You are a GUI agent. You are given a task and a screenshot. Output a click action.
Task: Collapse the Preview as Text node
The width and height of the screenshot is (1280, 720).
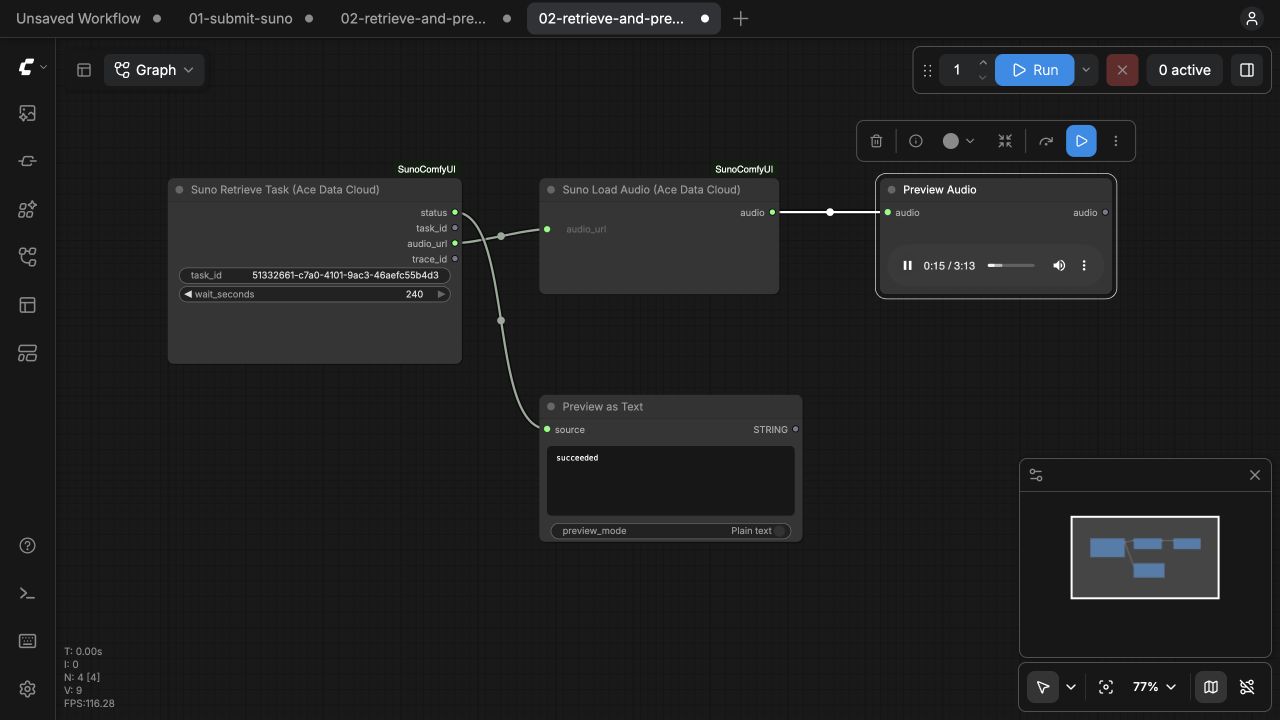coord(551,407)
